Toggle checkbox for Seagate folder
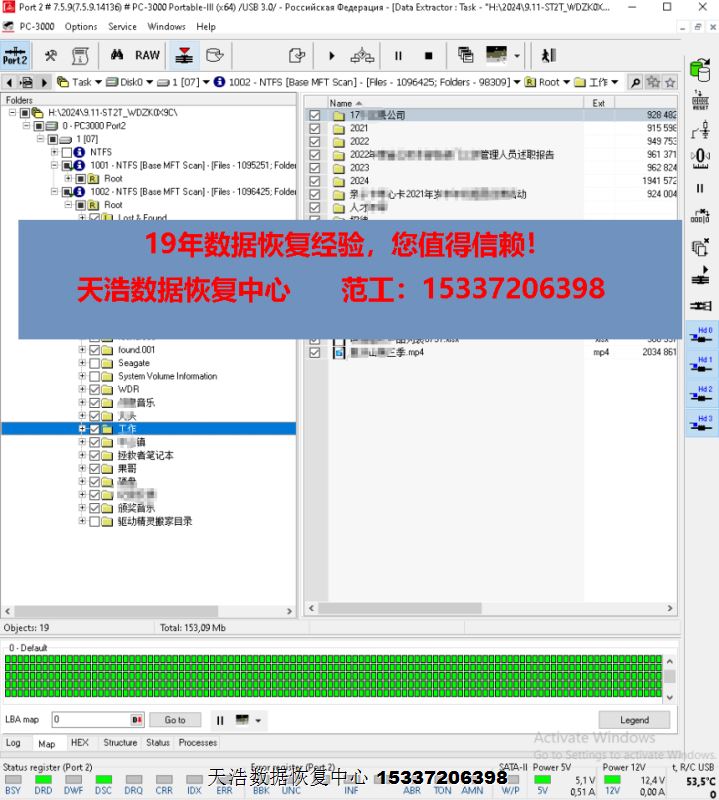Viewport: 719px width, 800px height. [95, 364]
